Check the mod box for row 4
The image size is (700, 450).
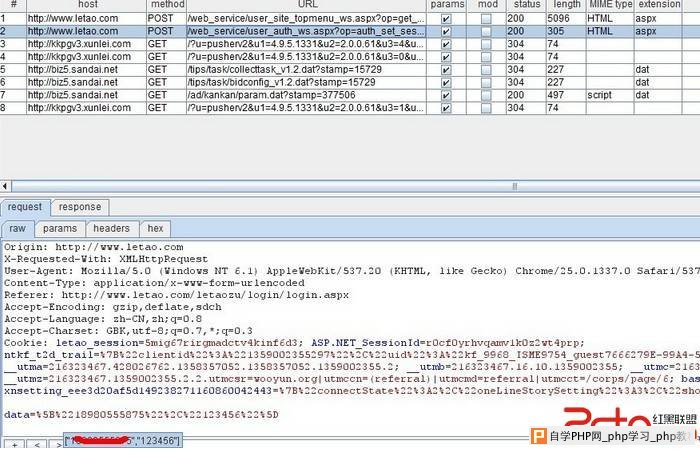pyautogui.click(x=486, y=57)
